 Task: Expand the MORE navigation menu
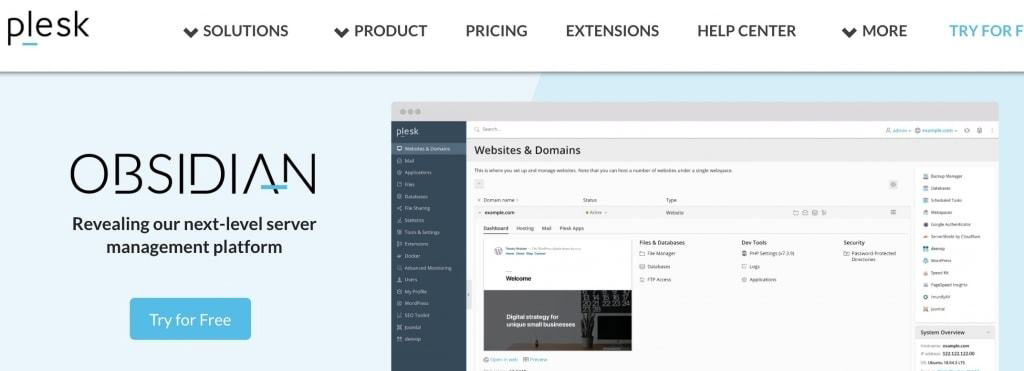click(874, 31)
